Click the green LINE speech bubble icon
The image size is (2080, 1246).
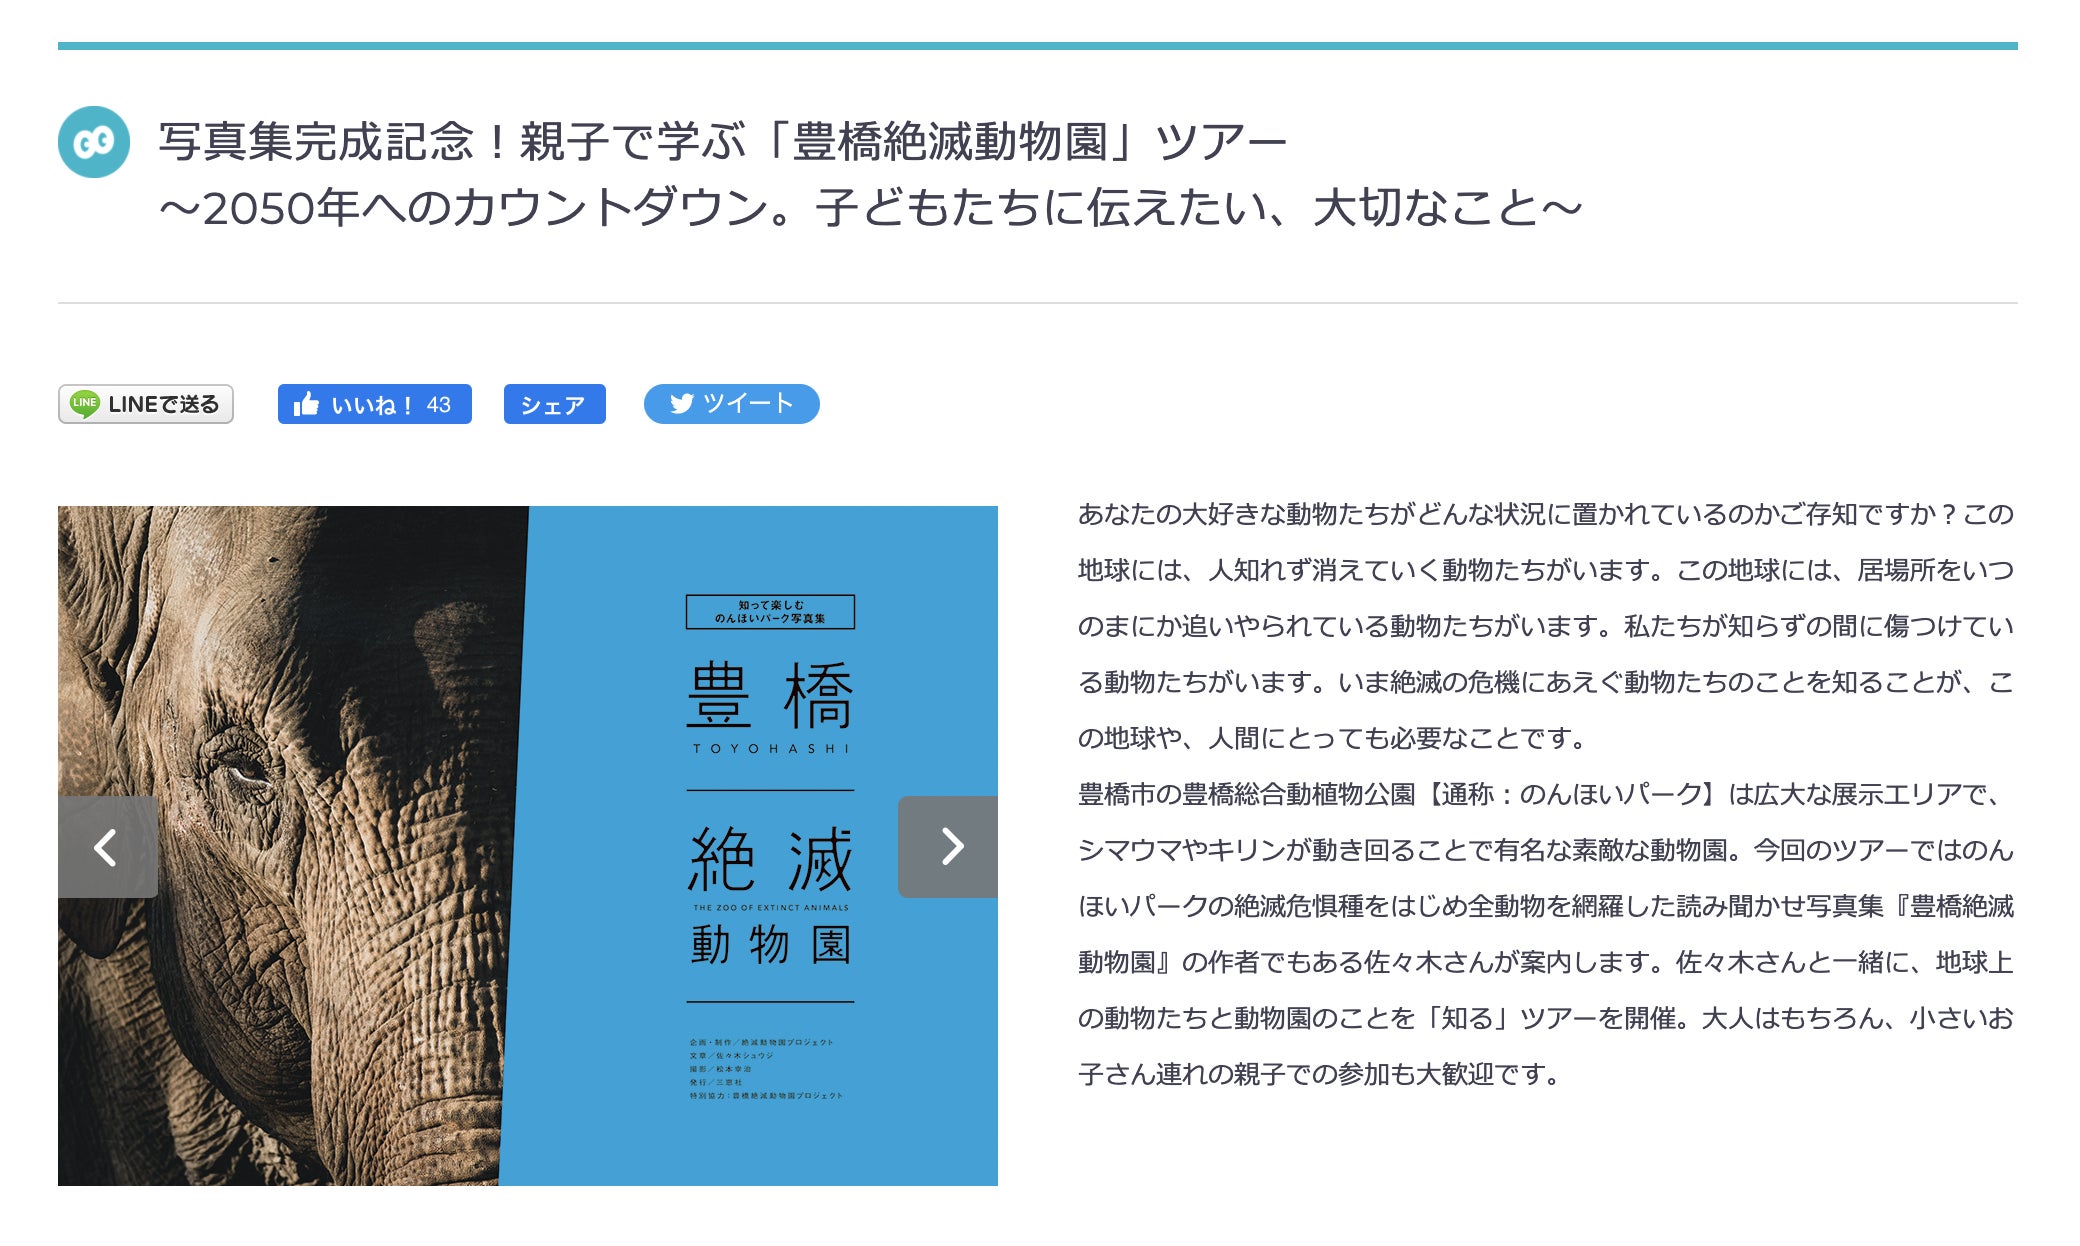coord(85,404)
